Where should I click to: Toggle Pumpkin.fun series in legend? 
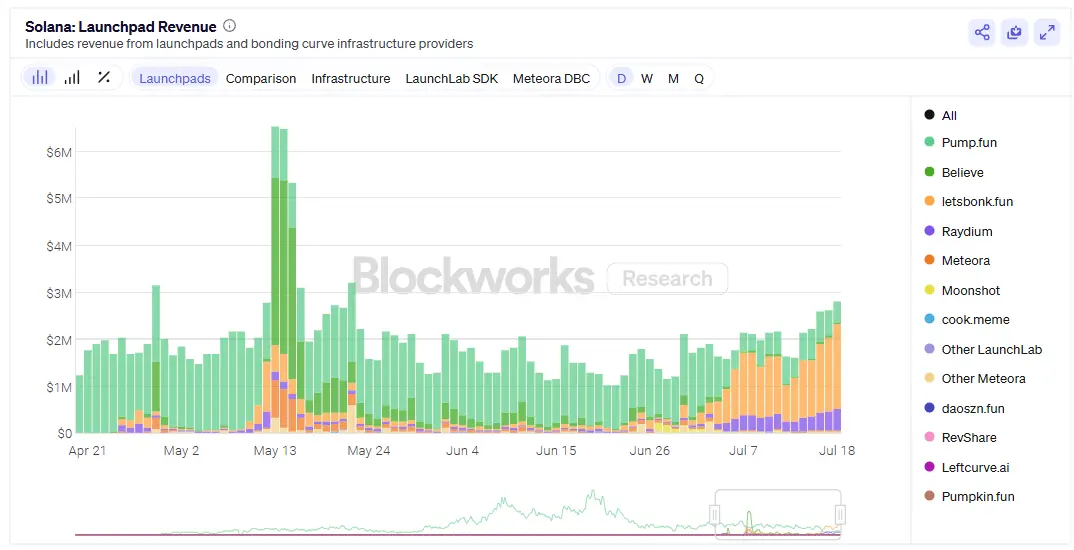point(969,496)
